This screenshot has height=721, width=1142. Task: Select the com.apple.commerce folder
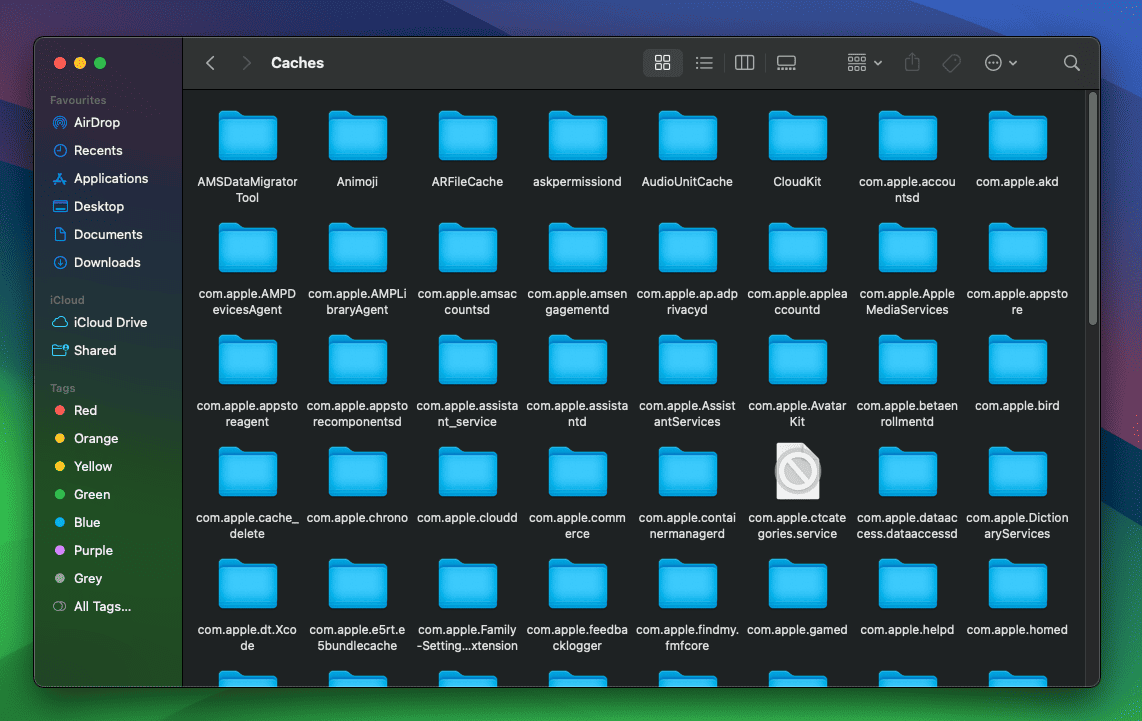click(x=578, y=473)
